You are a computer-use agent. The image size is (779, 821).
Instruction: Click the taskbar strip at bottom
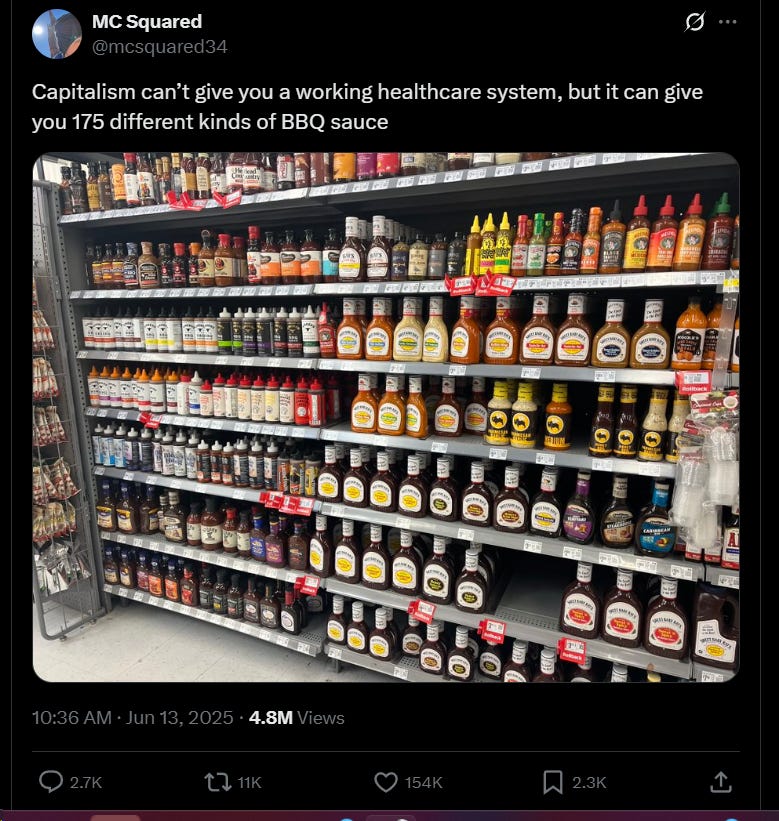tap(390, 816)
